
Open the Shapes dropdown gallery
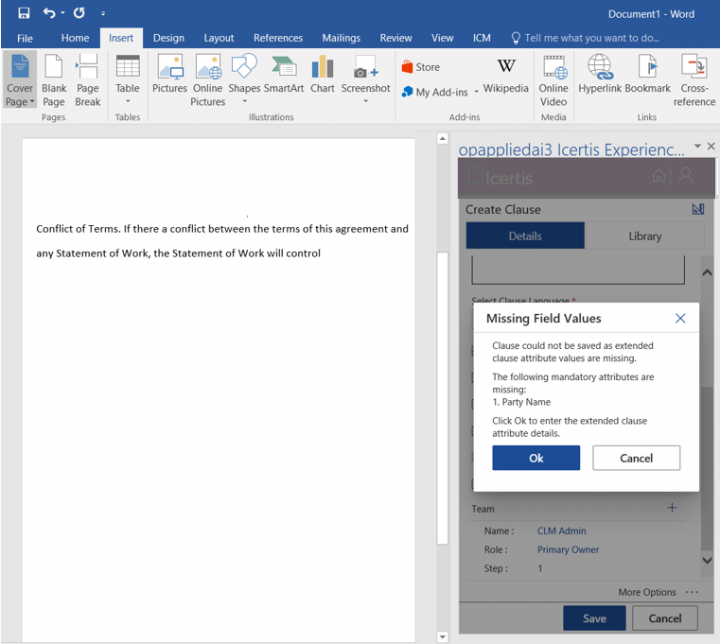tap(244, 100)
